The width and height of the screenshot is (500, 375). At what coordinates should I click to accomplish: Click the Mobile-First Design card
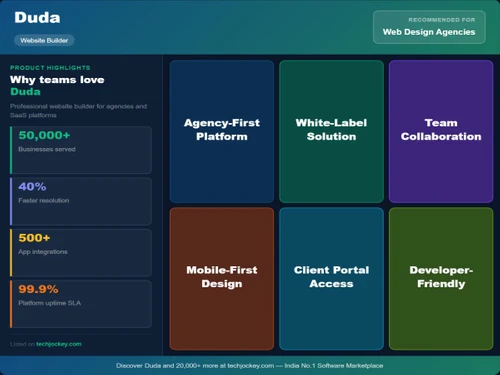[222, 279]
